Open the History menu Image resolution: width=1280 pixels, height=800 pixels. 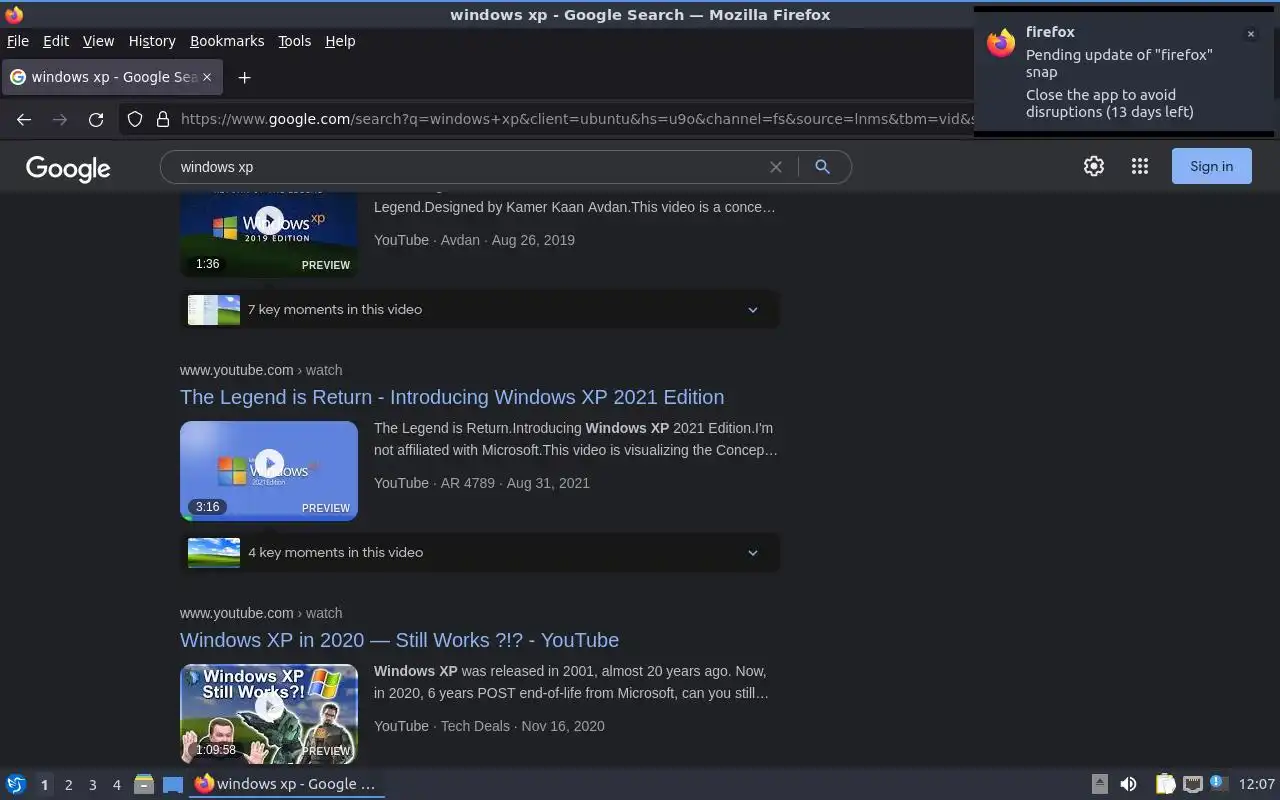click(x=152, y=41)
